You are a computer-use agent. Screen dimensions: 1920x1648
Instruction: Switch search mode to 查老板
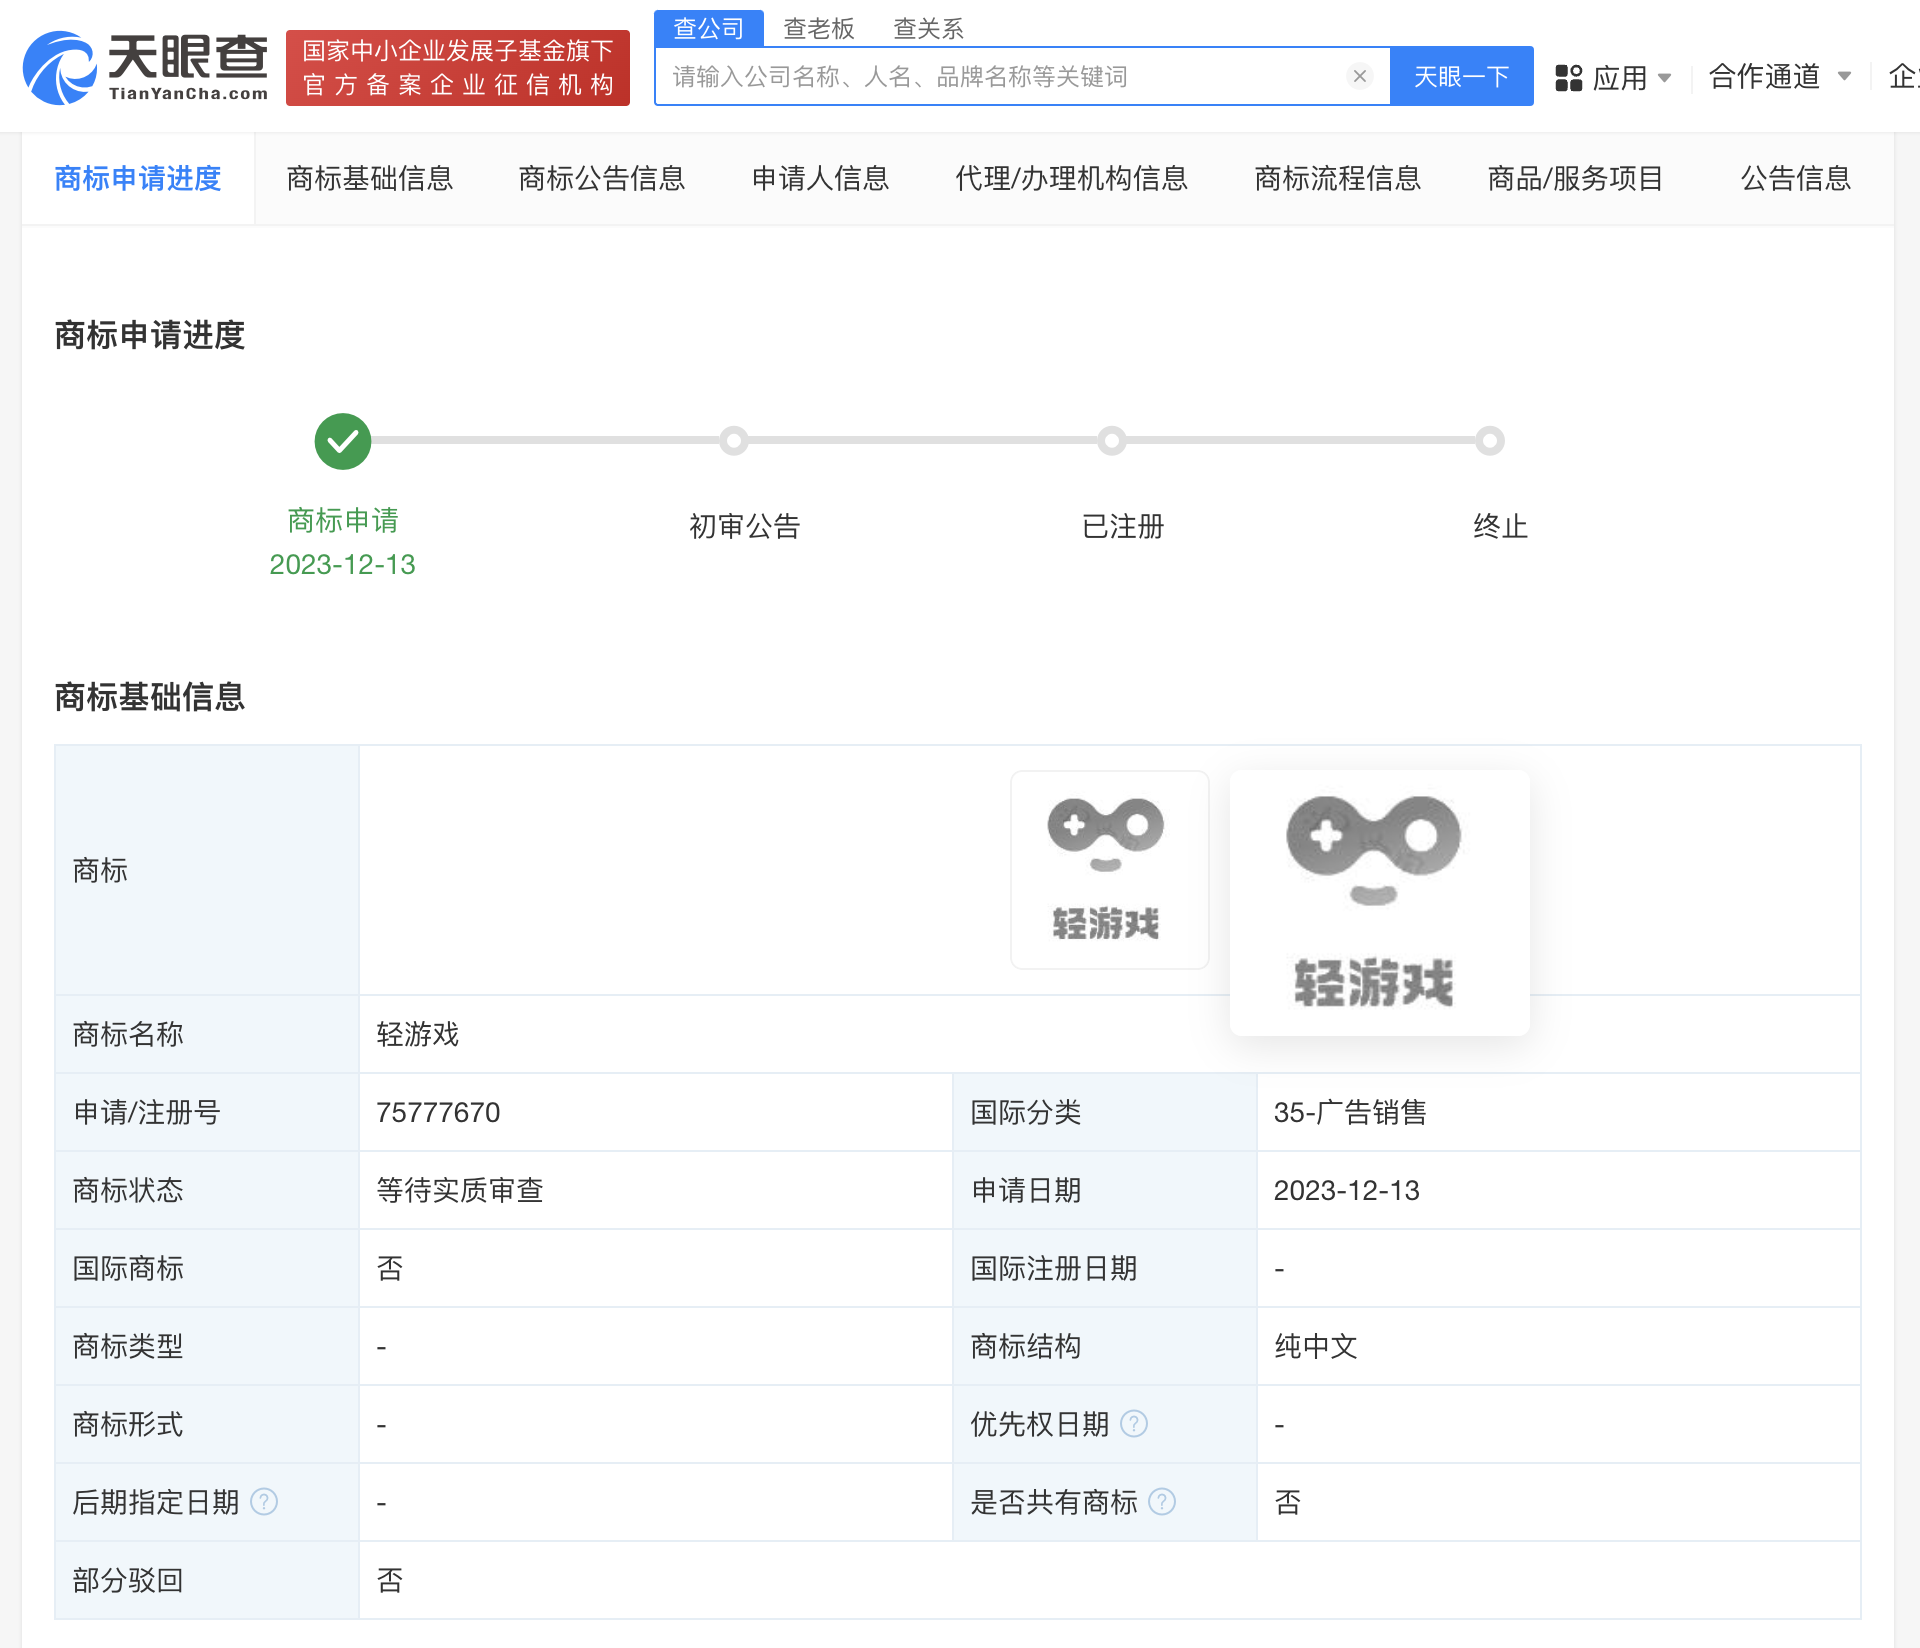[818, 28]
